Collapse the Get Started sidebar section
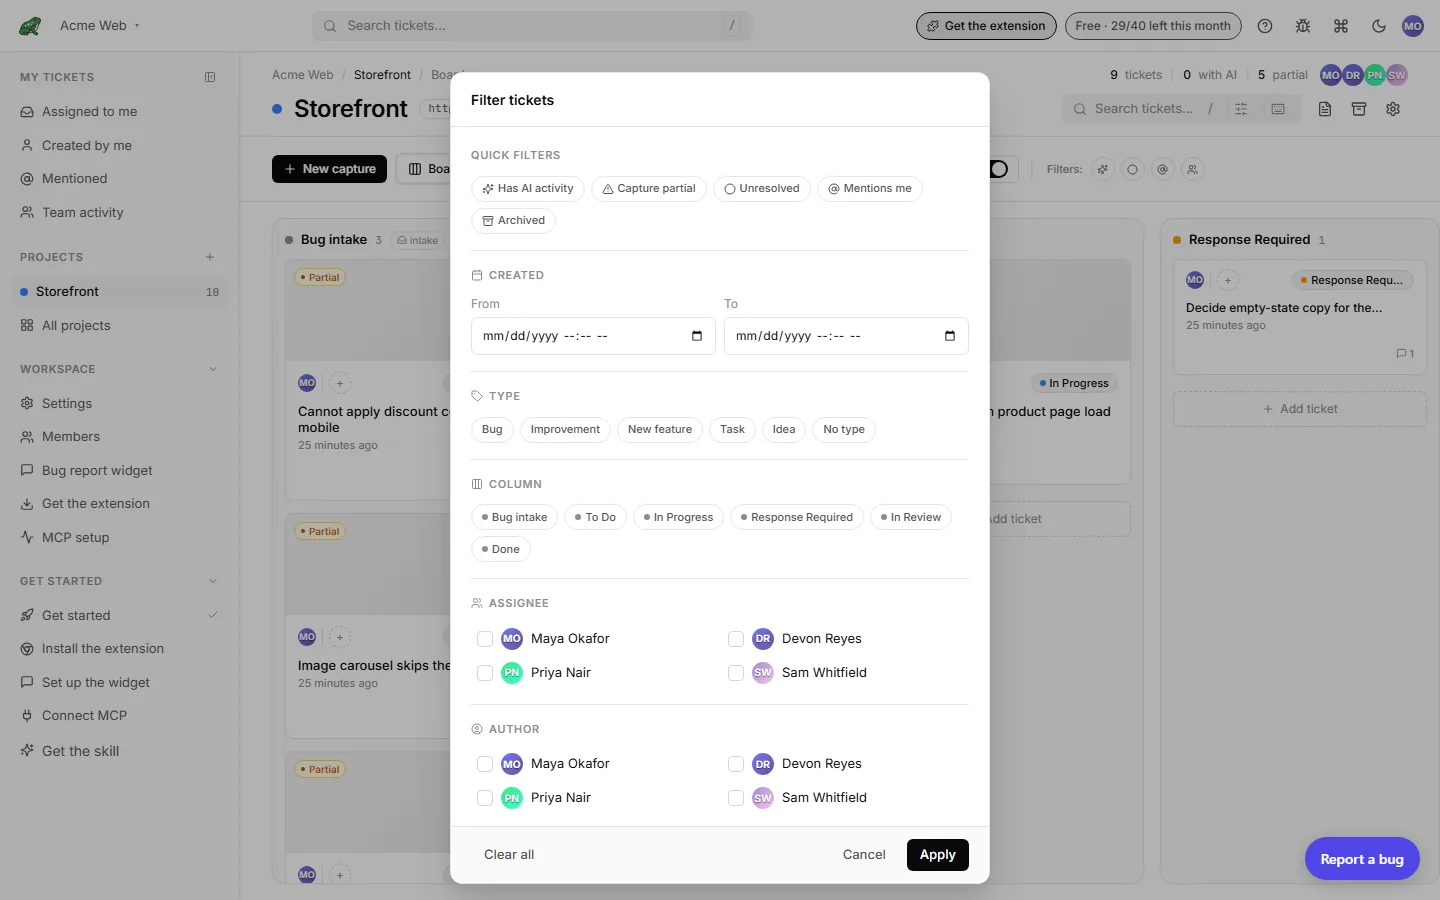Screen dimensions: 1440x900 [x=212, y=581]
